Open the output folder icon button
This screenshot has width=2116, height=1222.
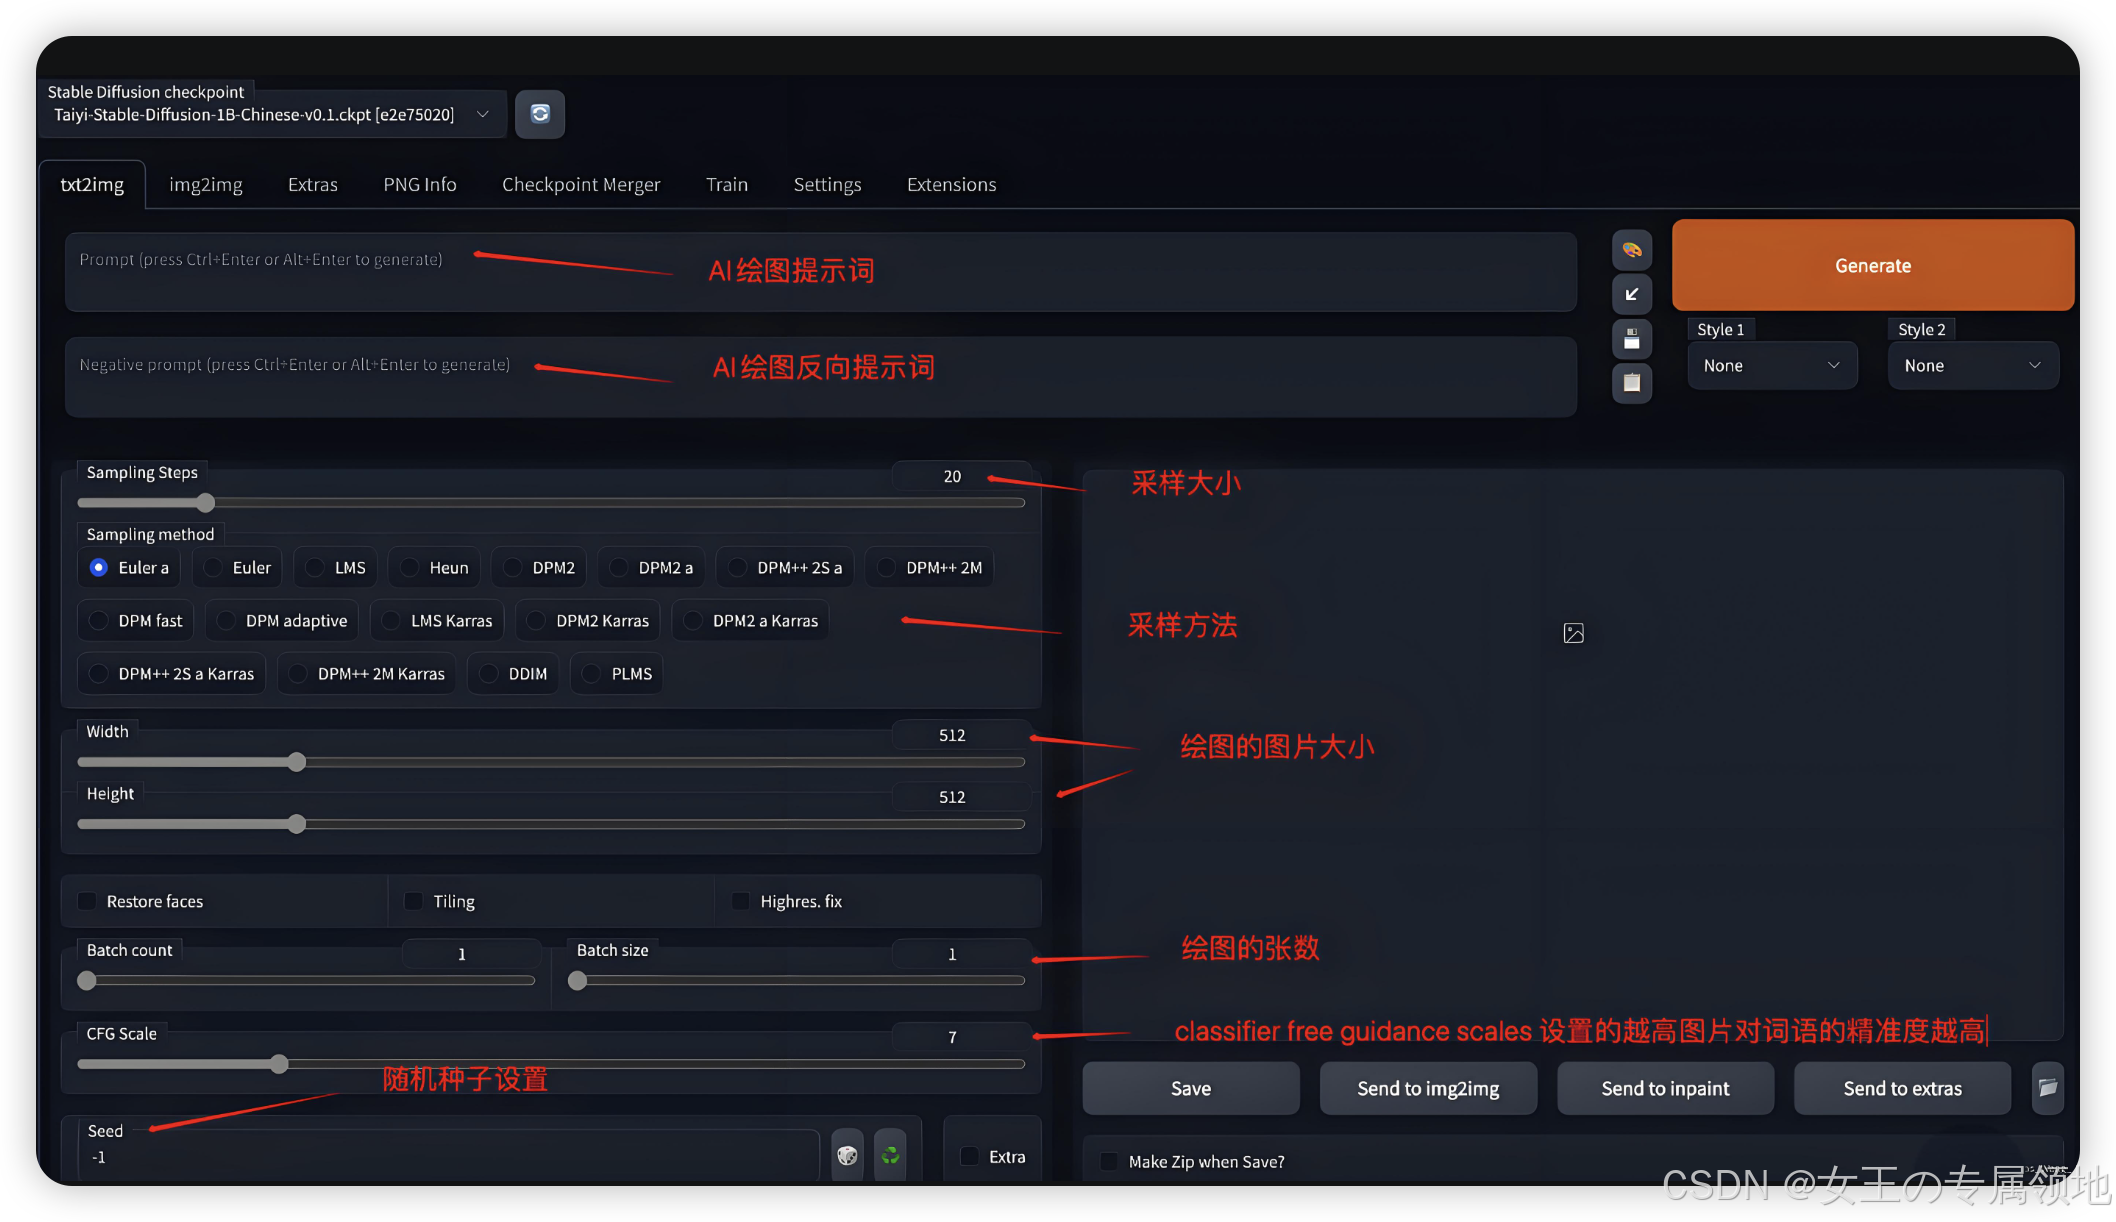pos(2048,1088)
